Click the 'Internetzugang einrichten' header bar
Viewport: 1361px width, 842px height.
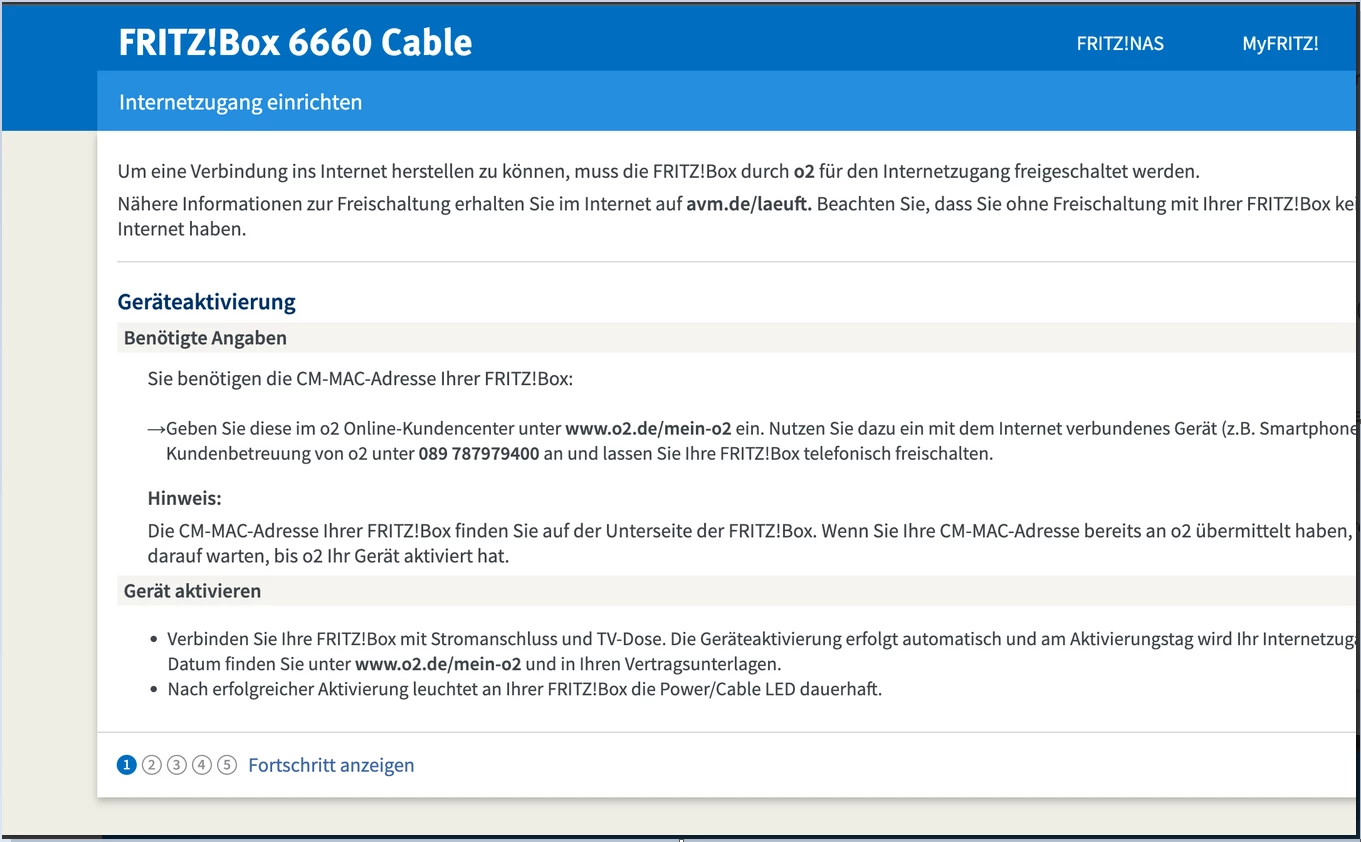tap(240, 102)
